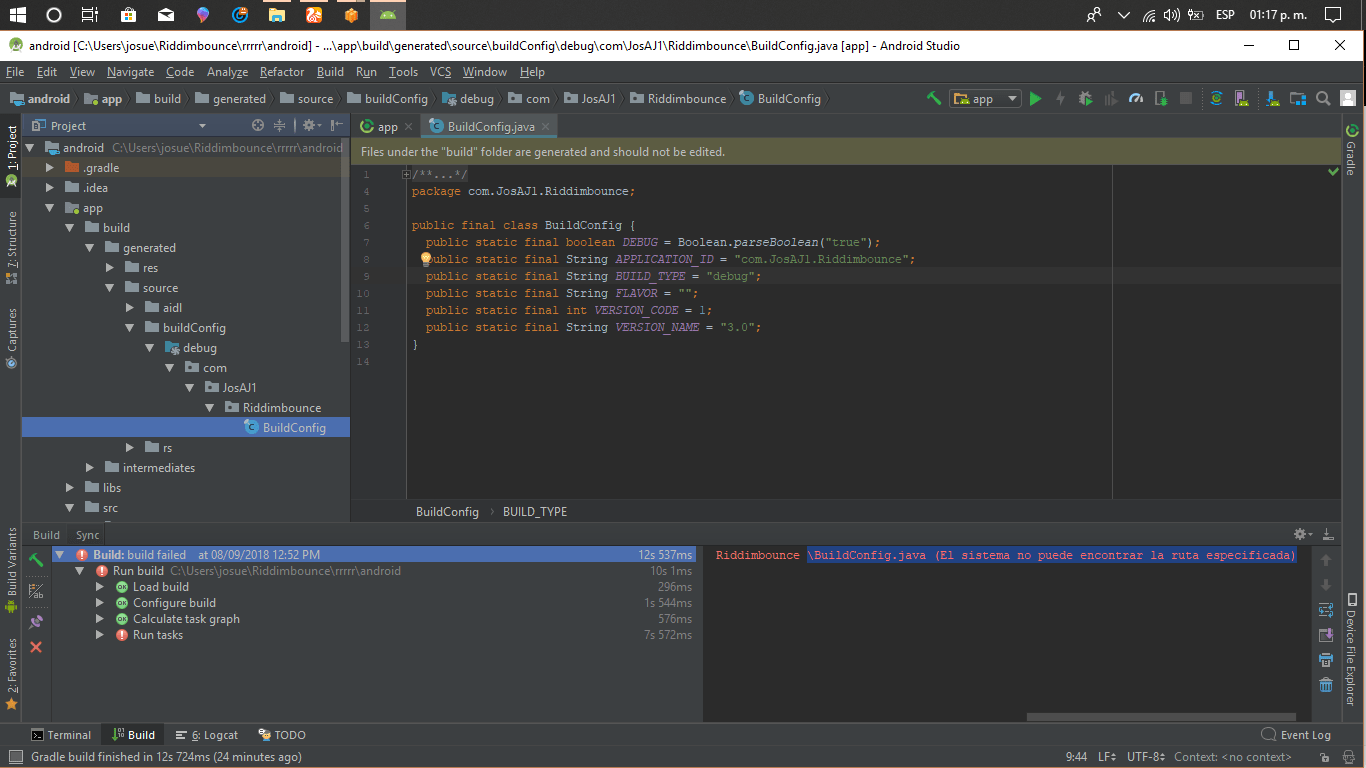Open Search Everywhere with the magnifier icon
Screen dimensions: 1366x768
(1322, 98)
